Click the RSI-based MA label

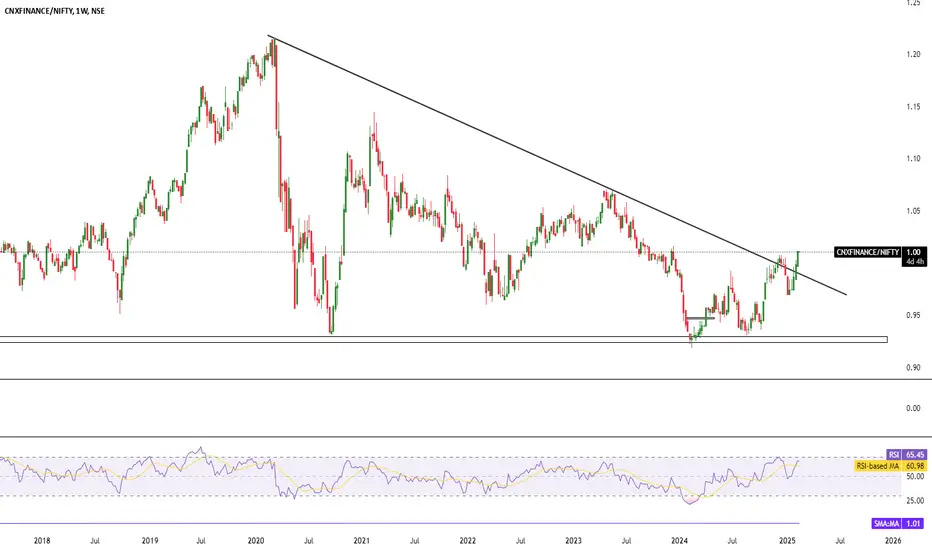878,466
